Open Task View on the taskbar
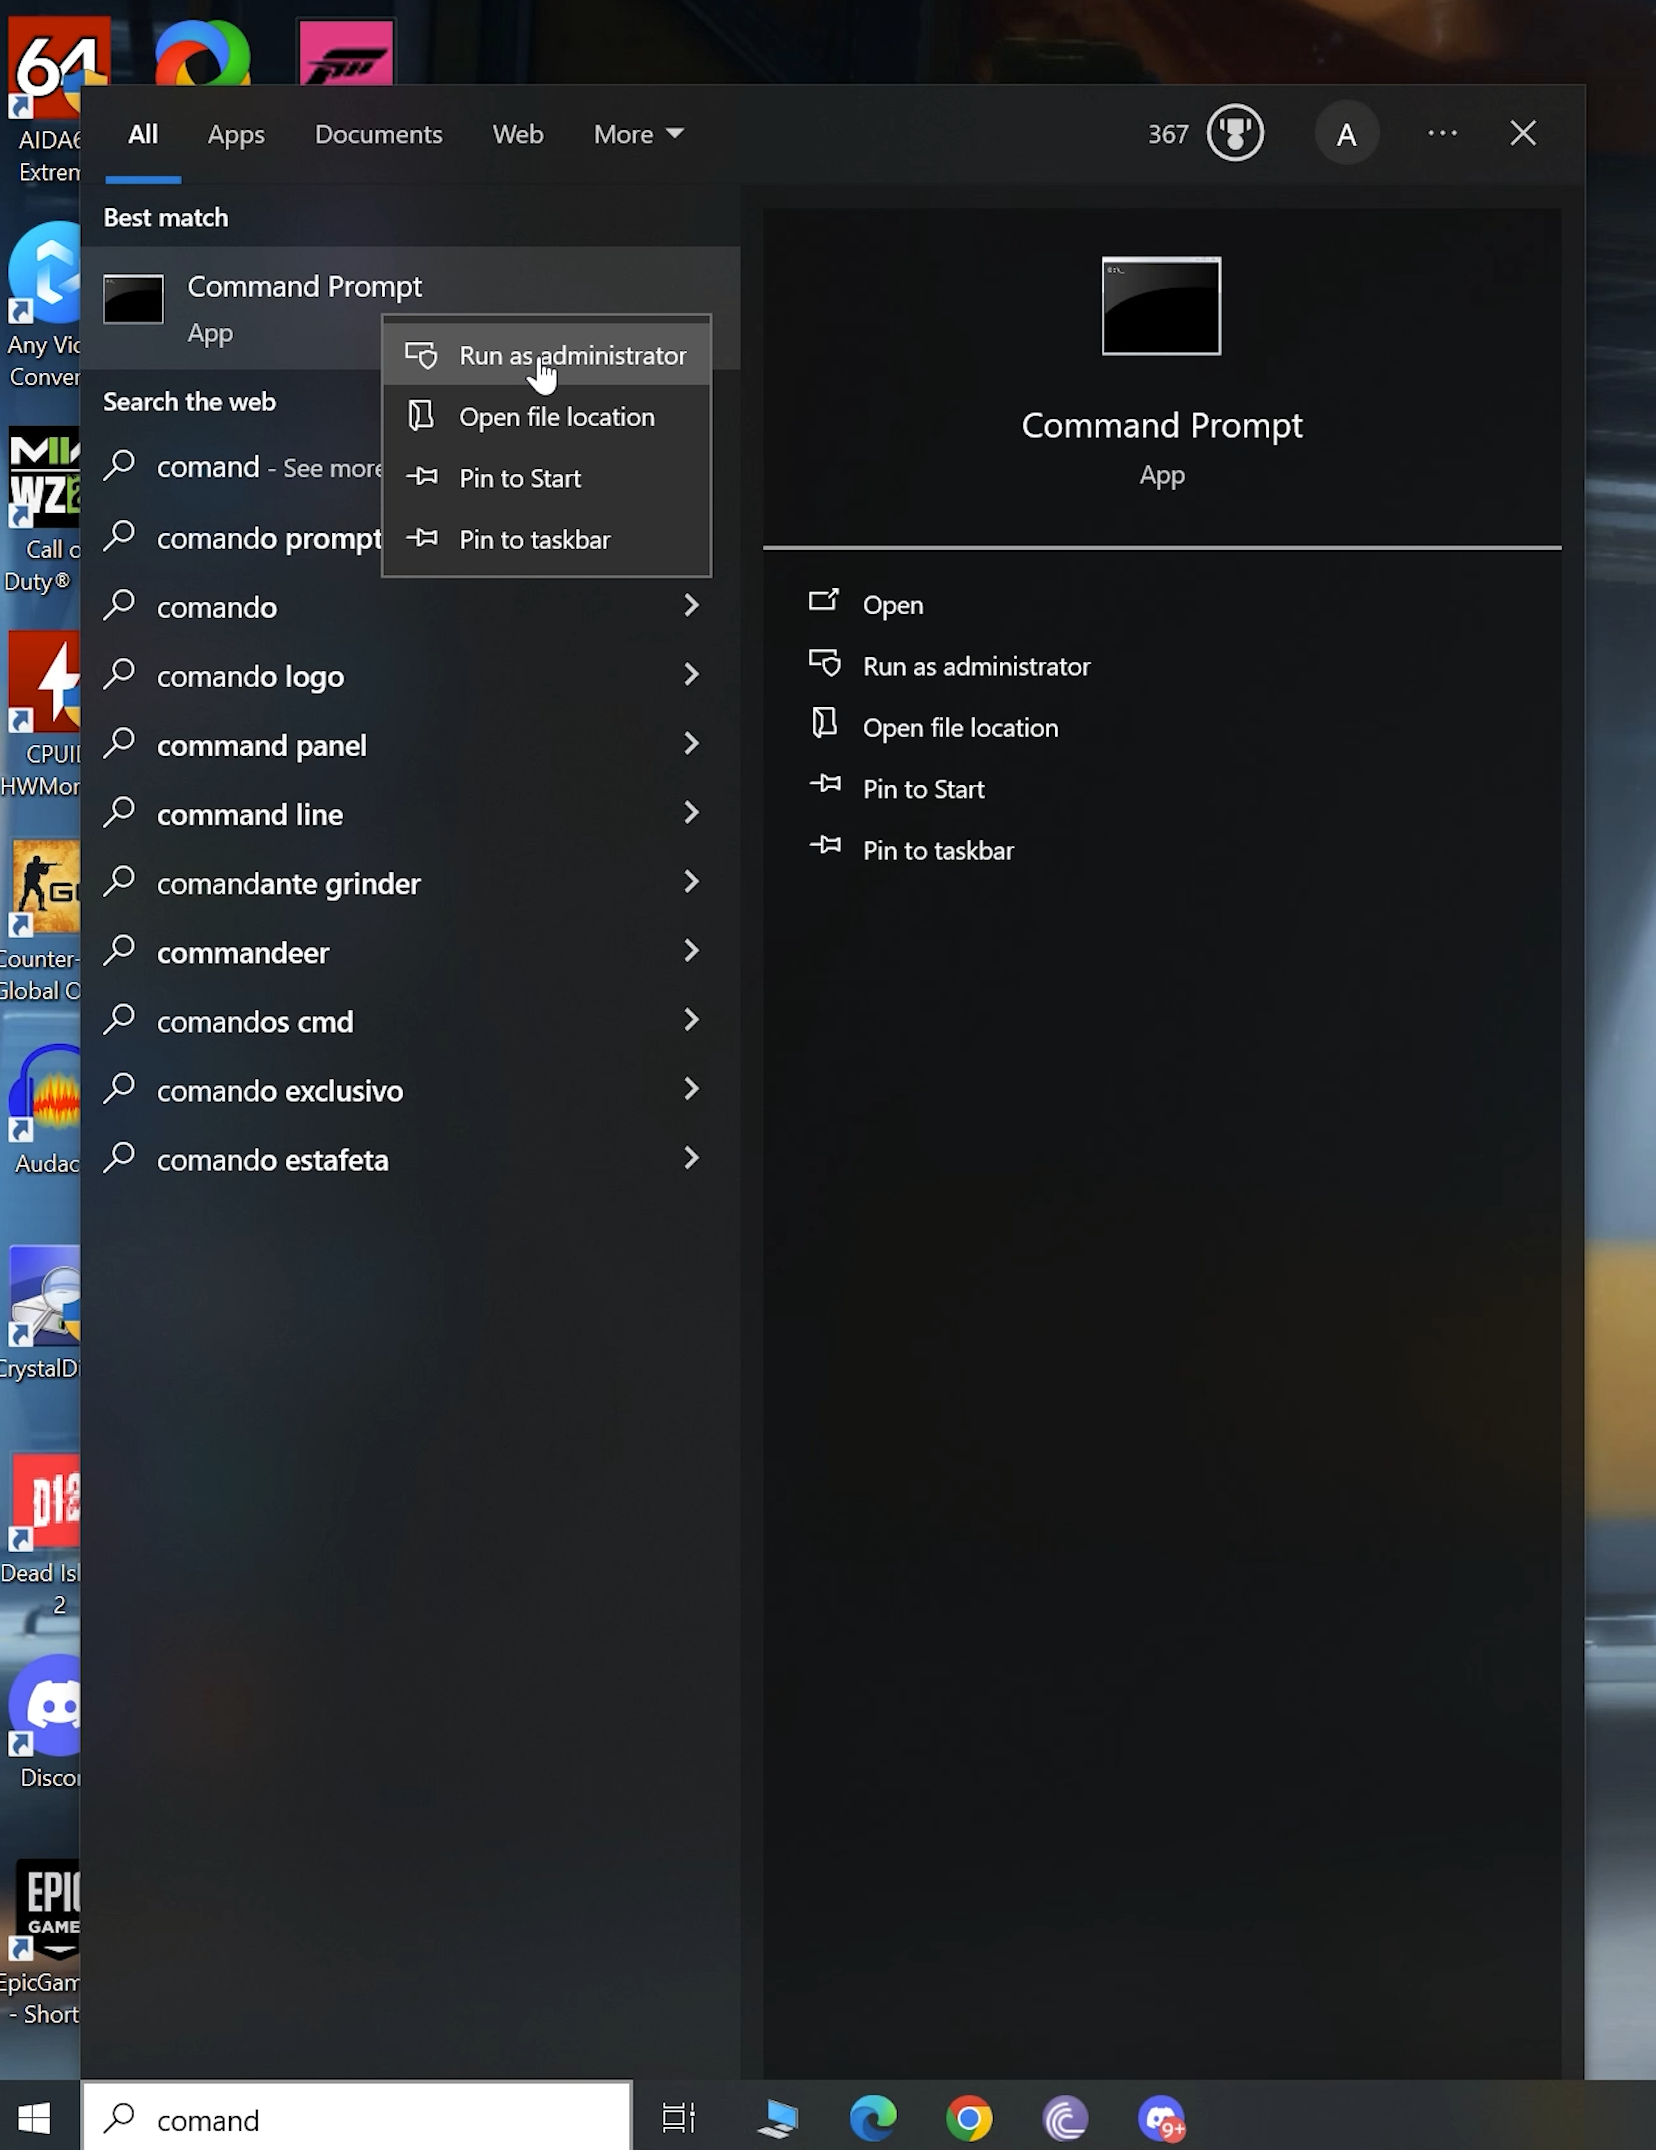Viewport: 1656px width, 2150px height. point(679,2117)
